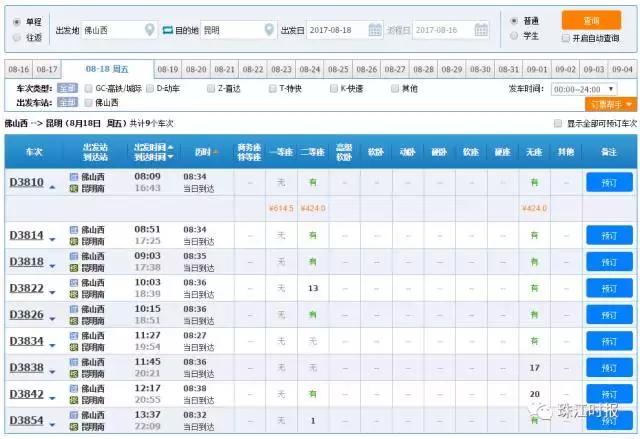Open train D3842 details link

pyautogui.click(x=27, y=394)
